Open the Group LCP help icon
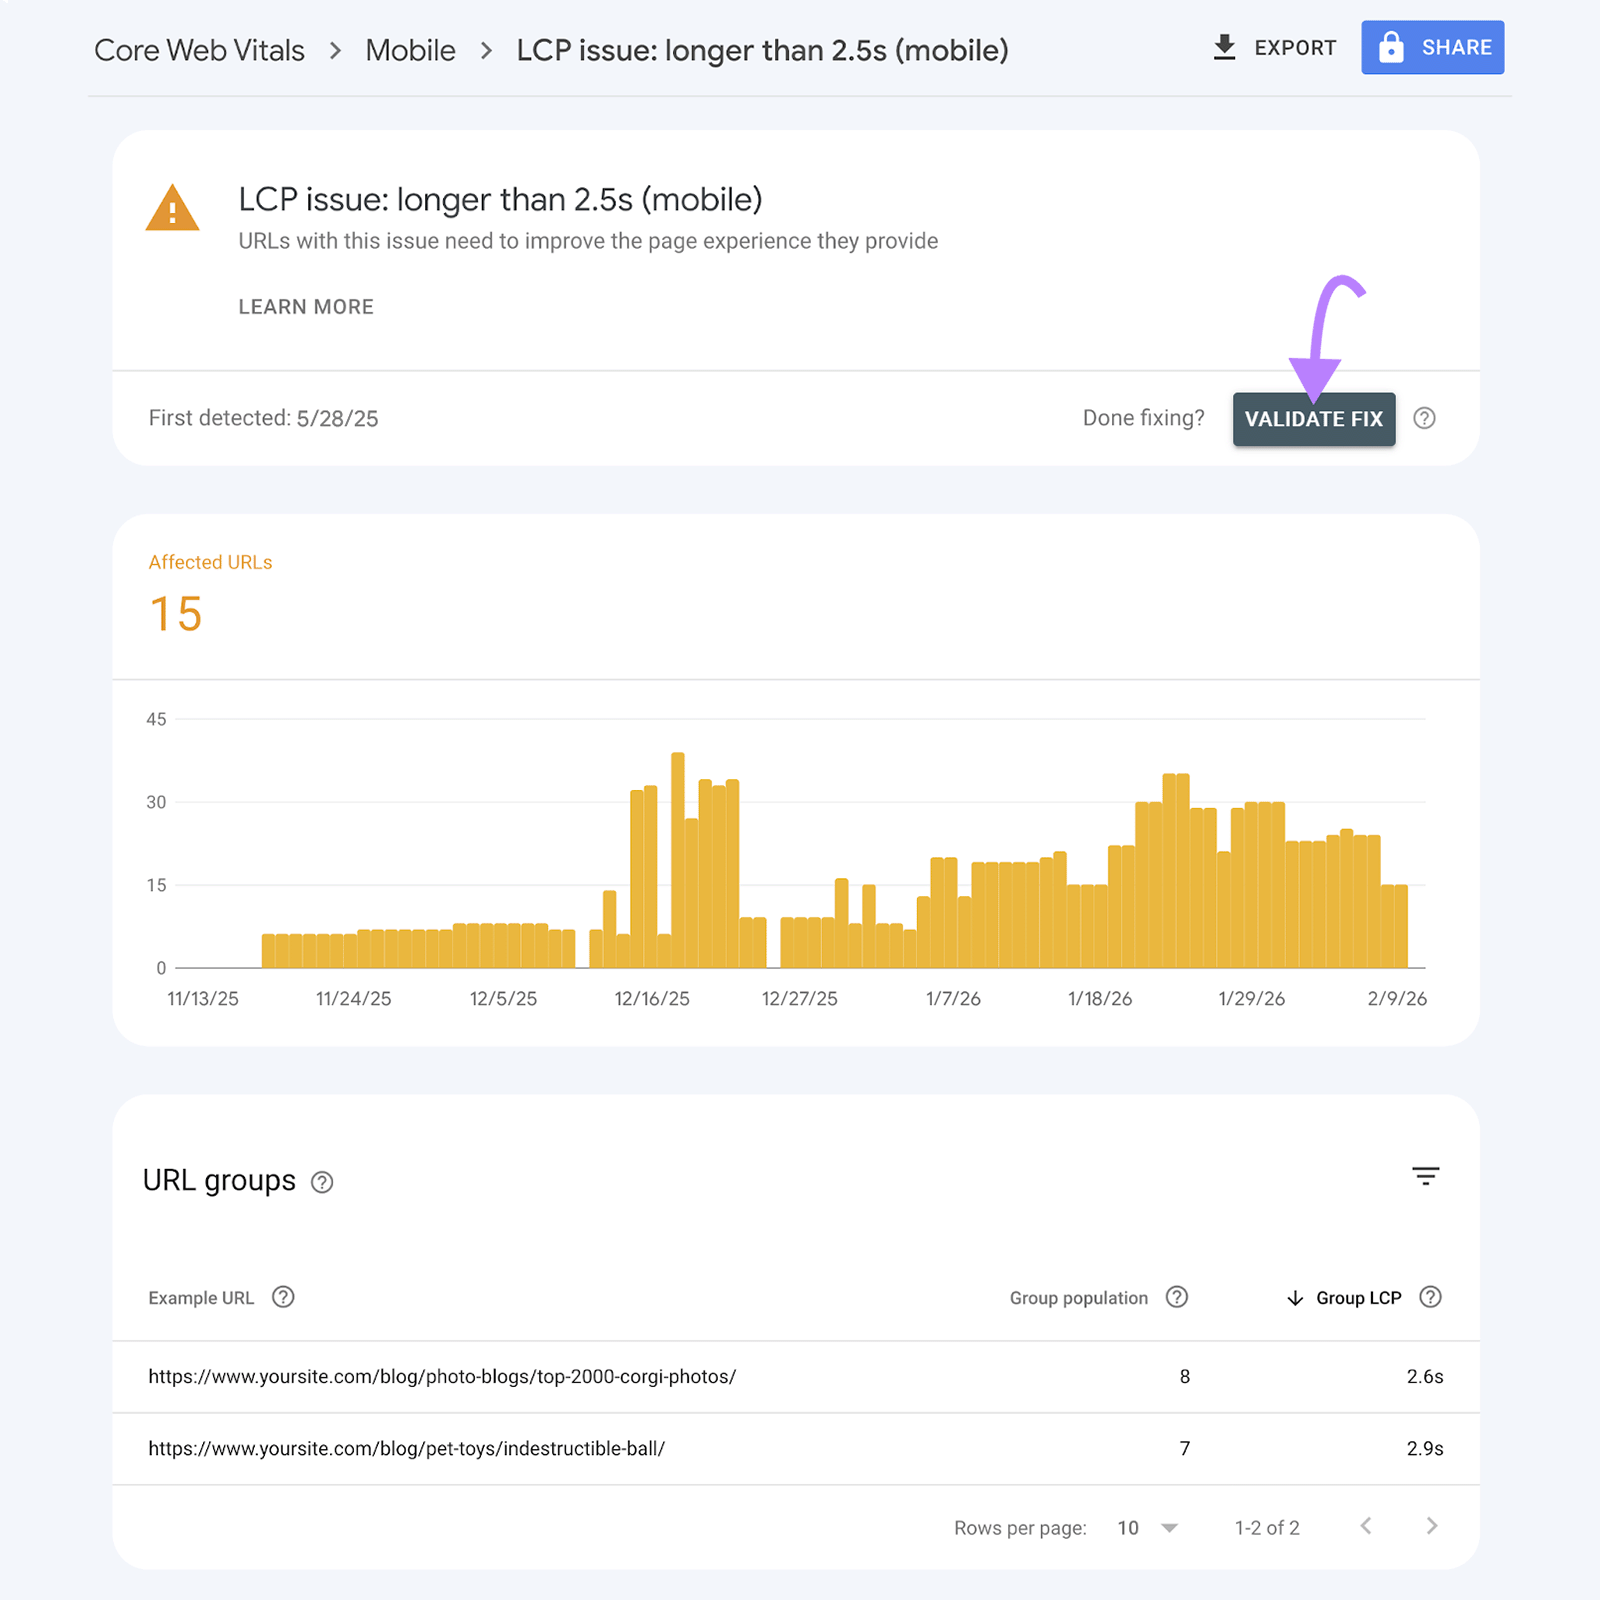The width and height of the screenshot is (1600, 1600). [x=1430, y=1297]
